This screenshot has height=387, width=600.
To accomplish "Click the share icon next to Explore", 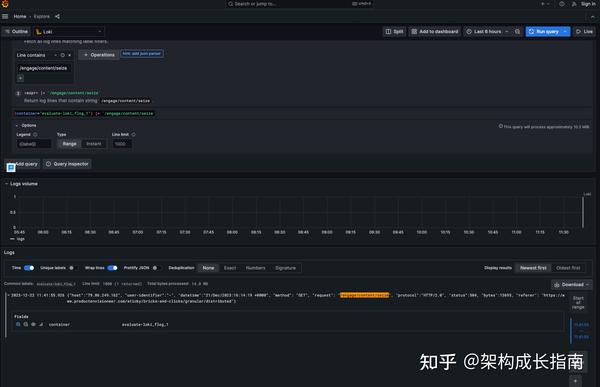I will [x=57, y=16].
